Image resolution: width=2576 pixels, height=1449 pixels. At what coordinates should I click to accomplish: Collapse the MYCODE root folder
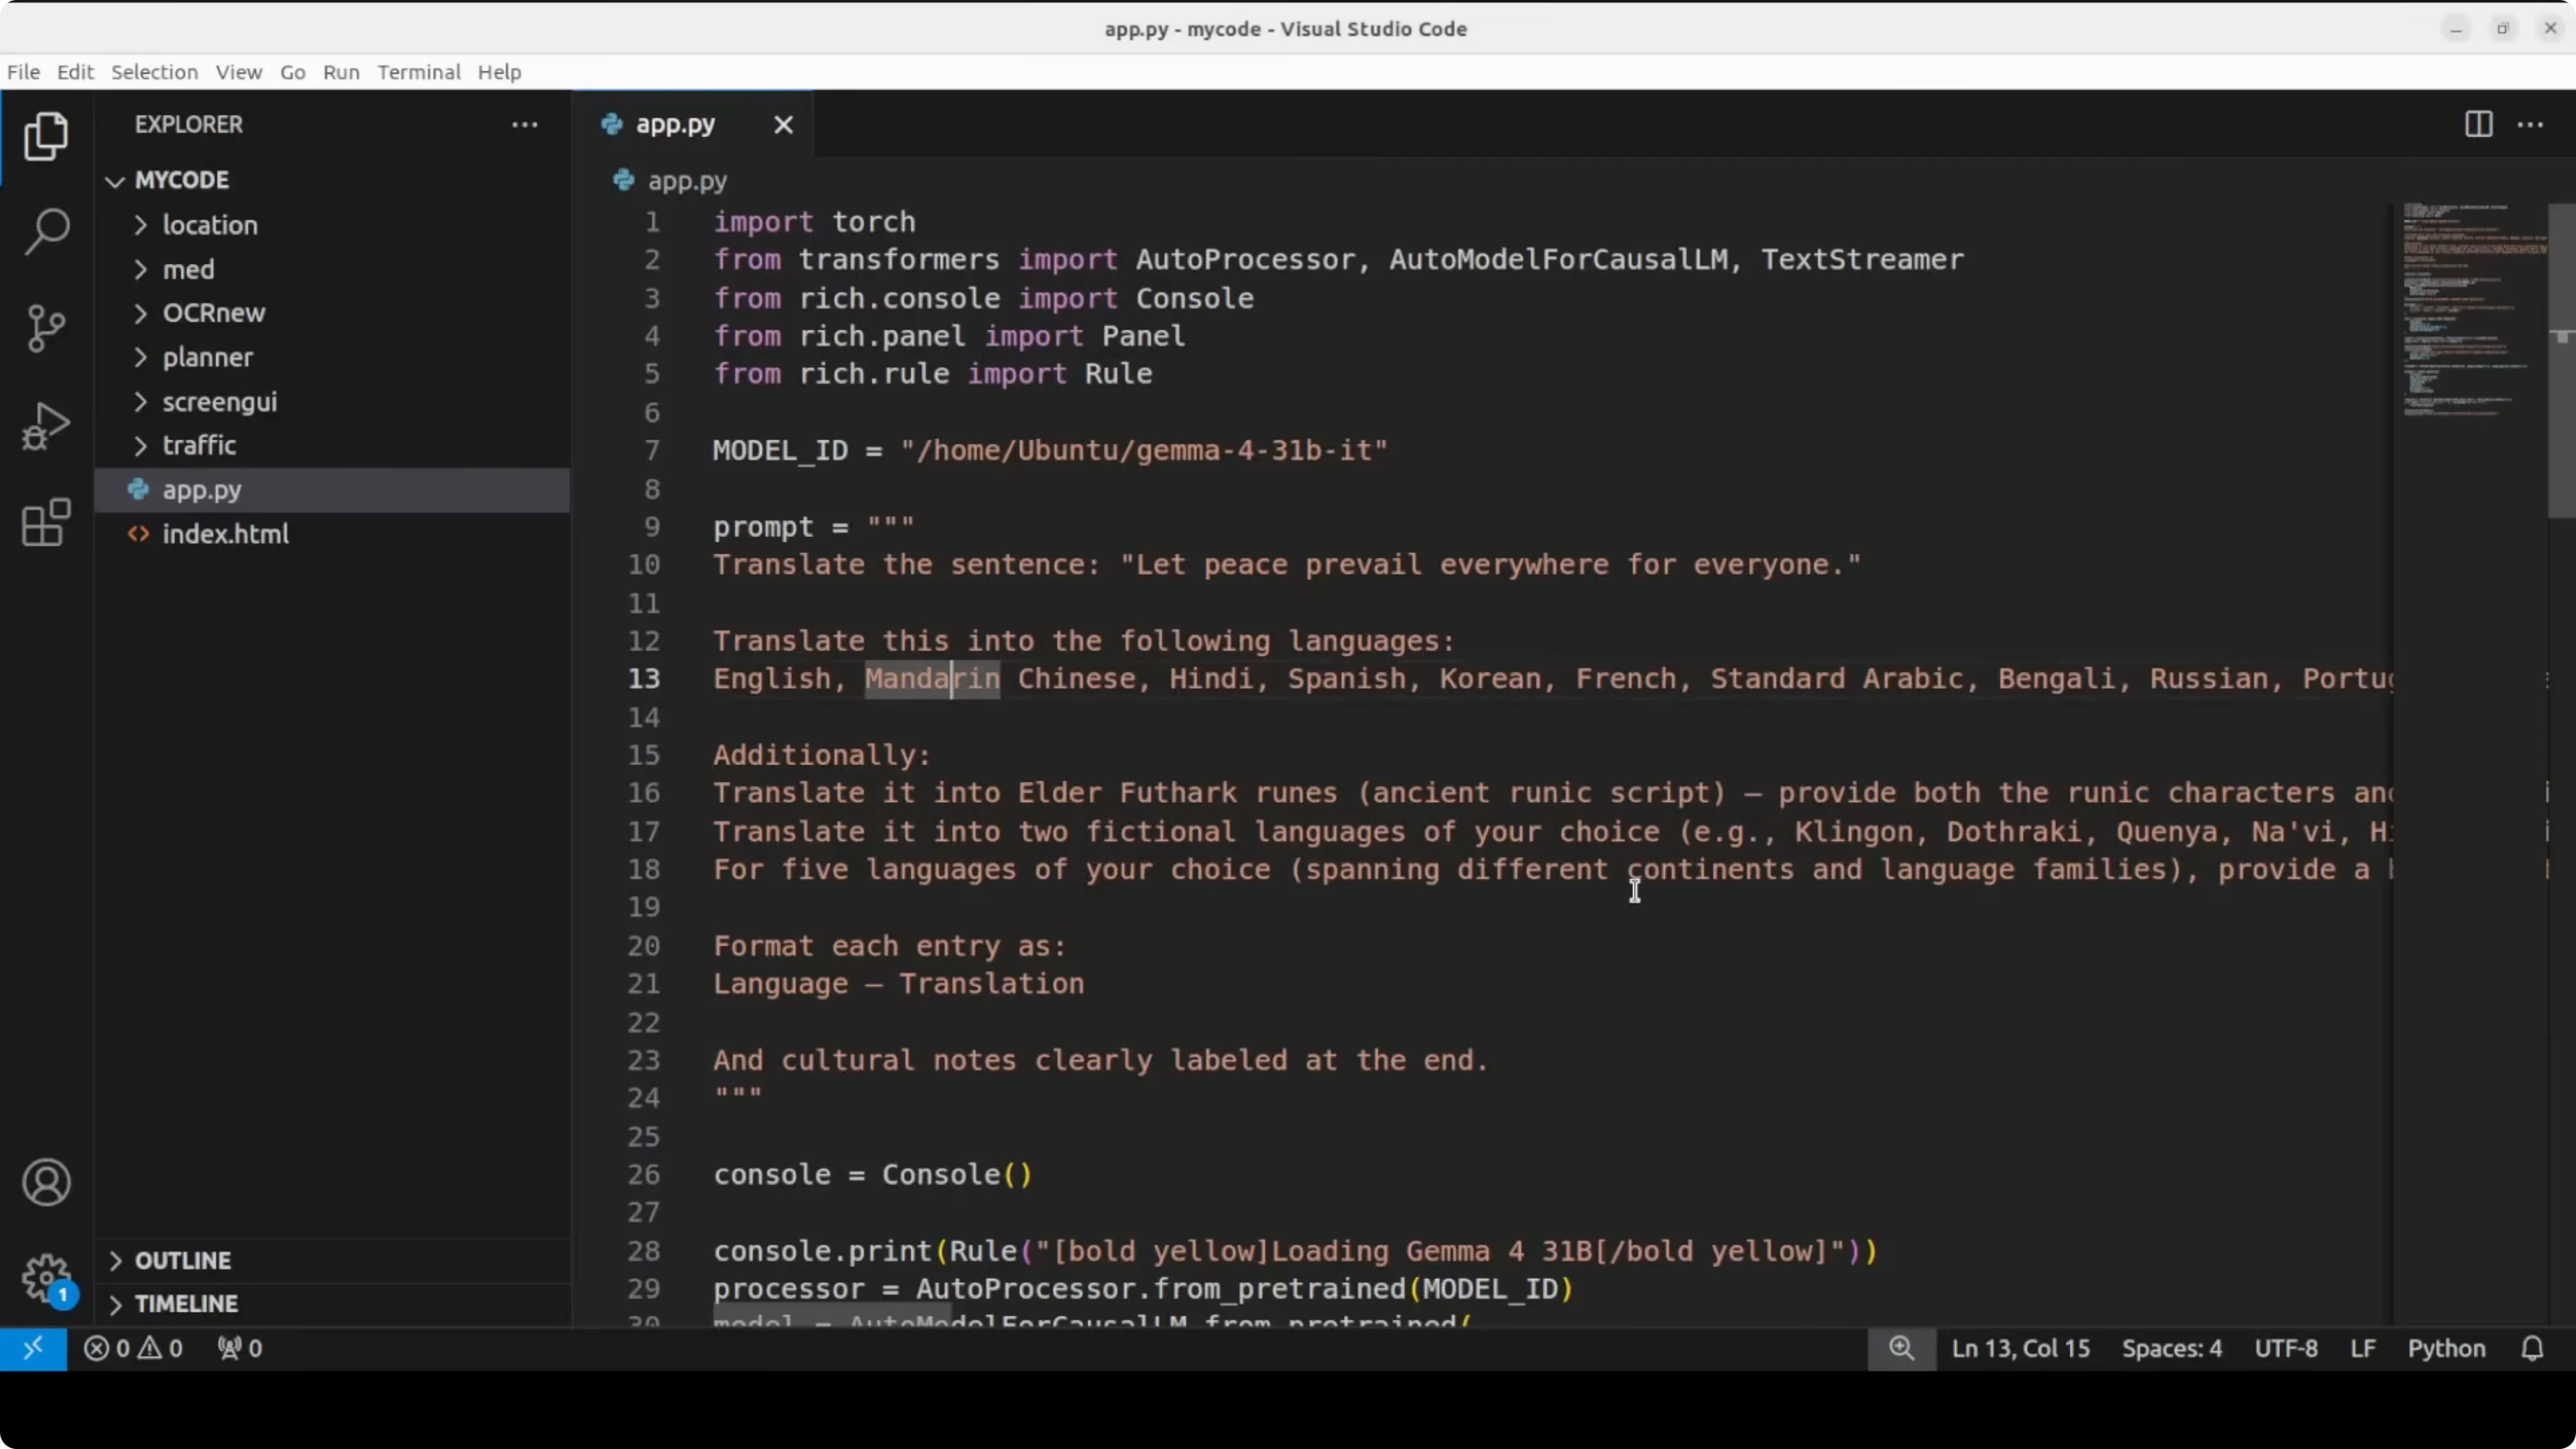tap(181, 180)
